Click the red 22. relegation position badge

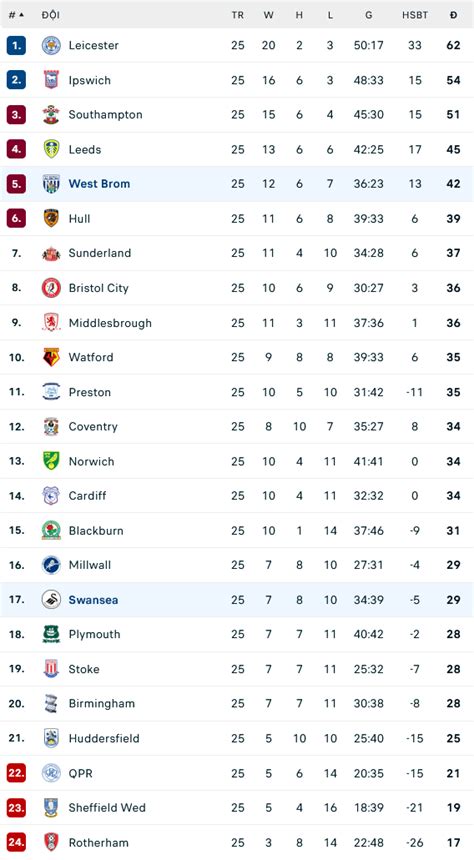[16, 773]
